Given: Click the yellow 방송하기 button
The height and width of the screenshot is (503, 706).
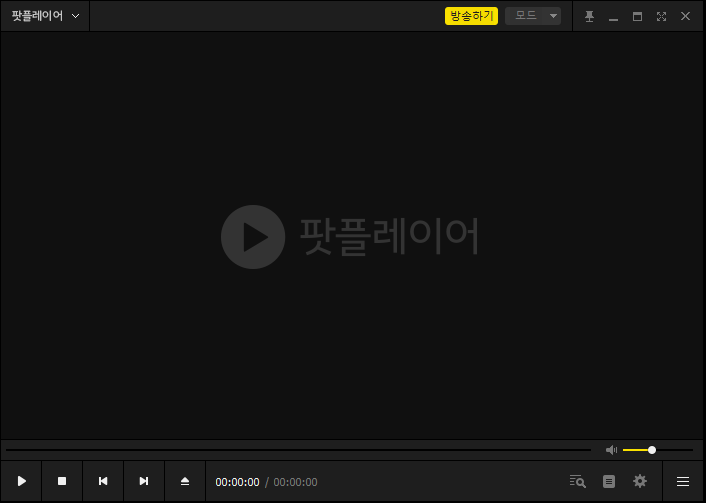Looking at the screenshot, I should pos(471,16).
